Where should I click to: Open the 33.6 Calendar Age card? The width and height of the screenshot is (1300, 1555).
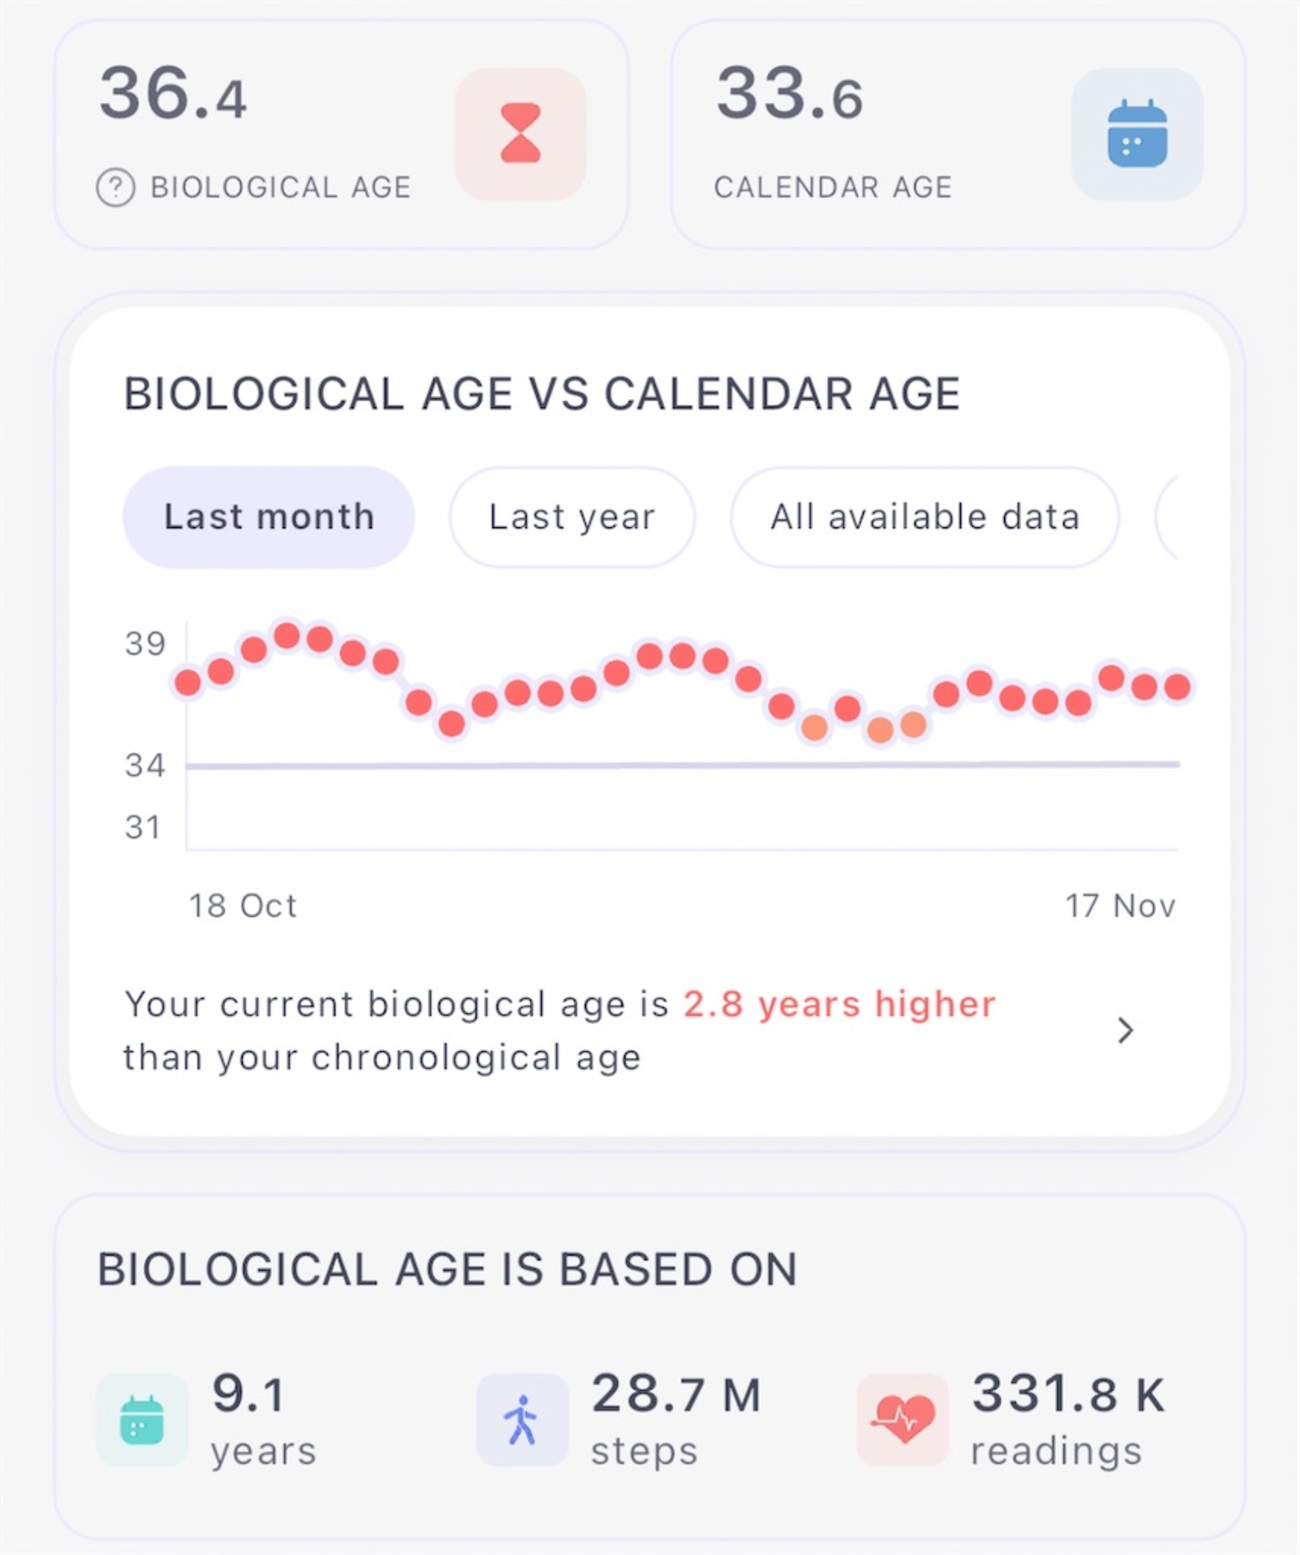coord(957,134)
